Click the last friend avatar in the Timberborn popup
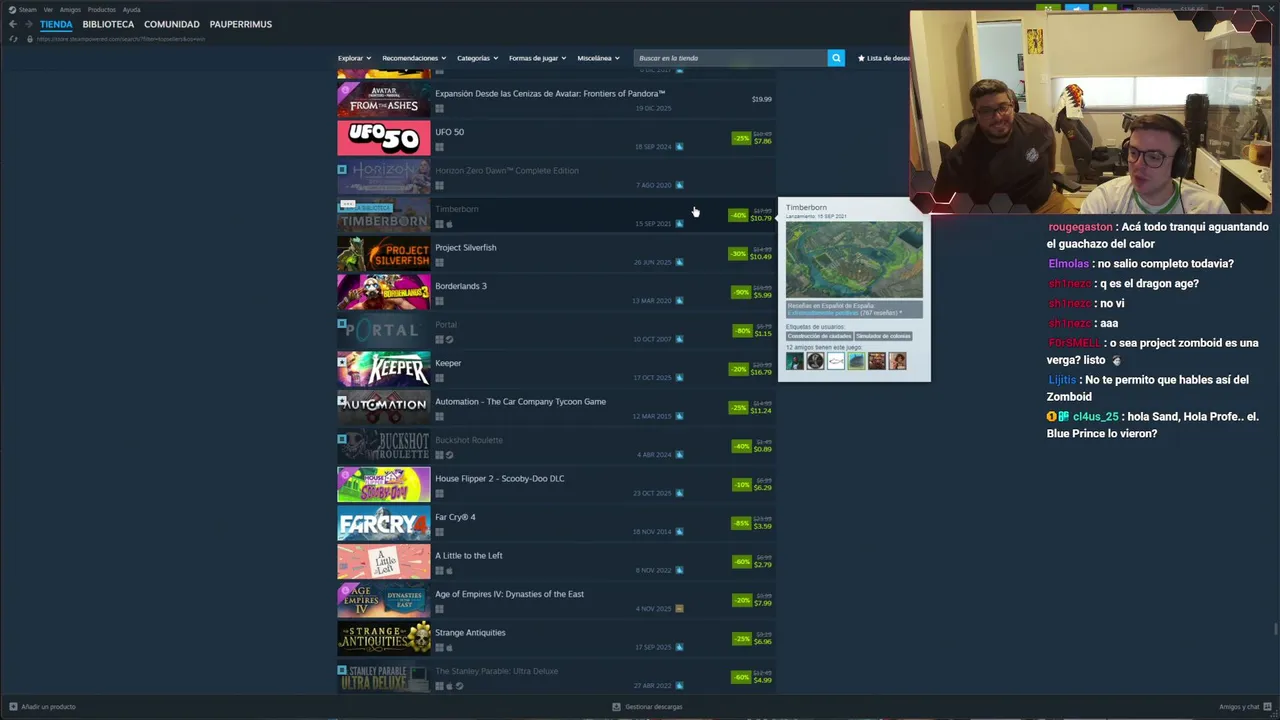This screenshot has width=1280, height=720. [897, 361]
